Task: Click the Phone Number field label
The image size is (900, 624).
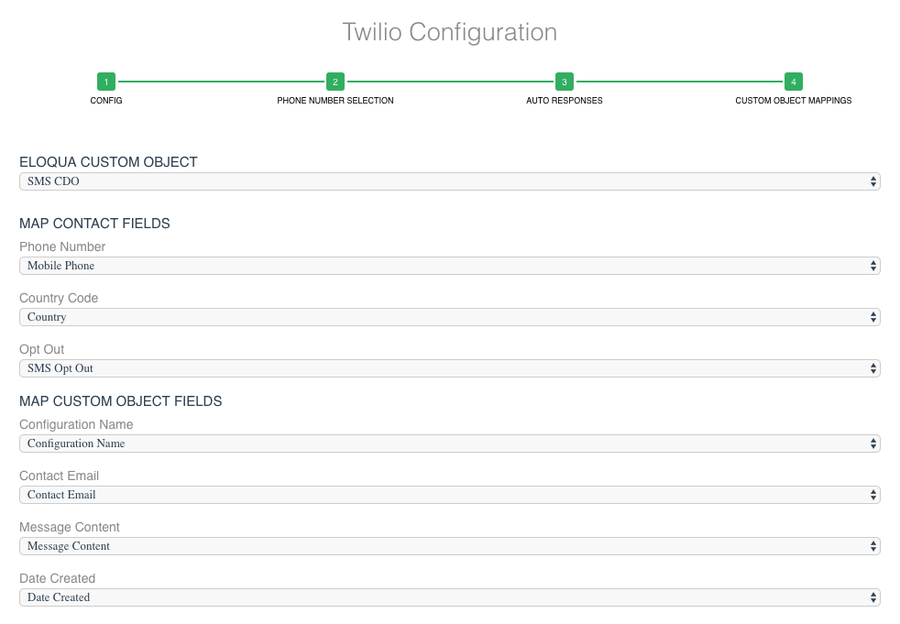Action: [63, 247]
